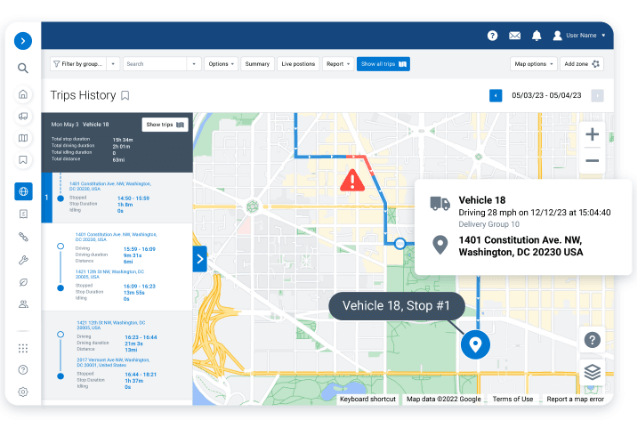Open the map layers icon
This screenshot has height=436, width=637.
[x=592, y=371]
